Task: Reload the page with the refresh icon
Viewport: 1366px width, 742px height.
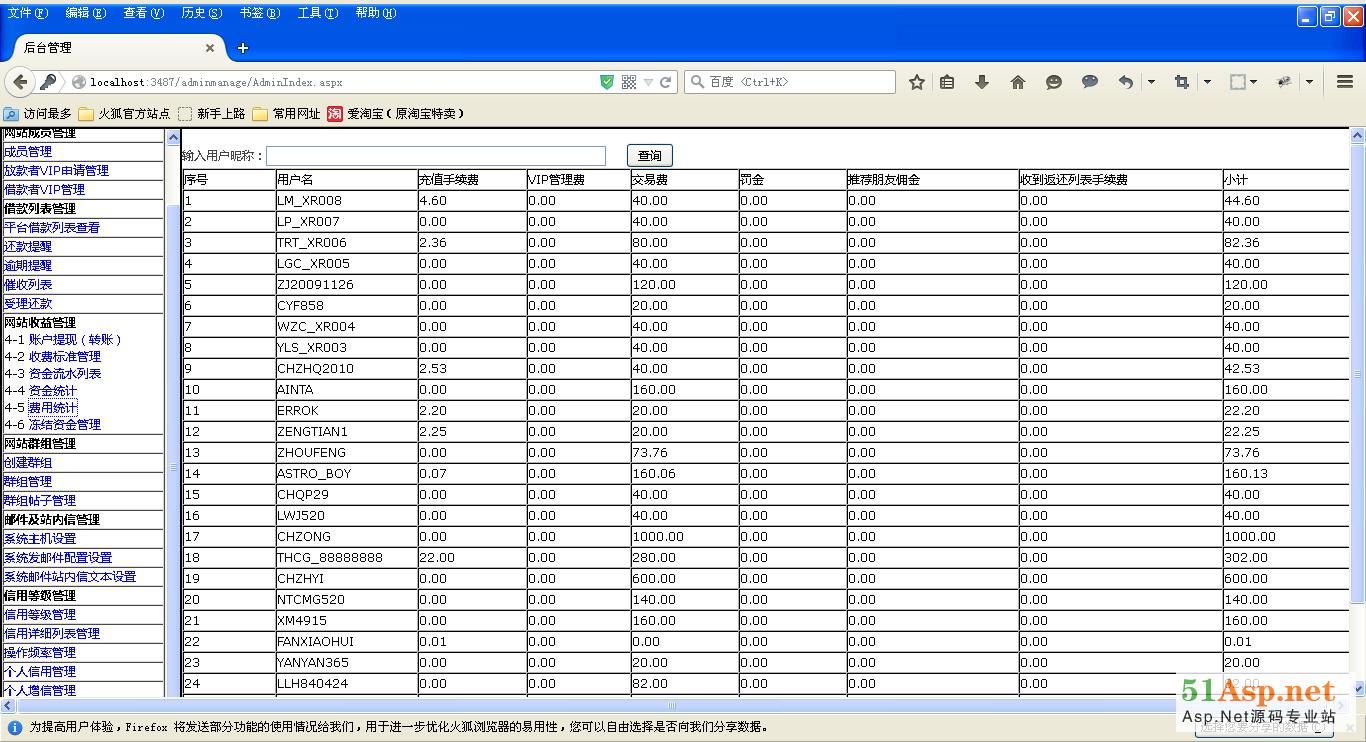Action: (x=666, y=82)
